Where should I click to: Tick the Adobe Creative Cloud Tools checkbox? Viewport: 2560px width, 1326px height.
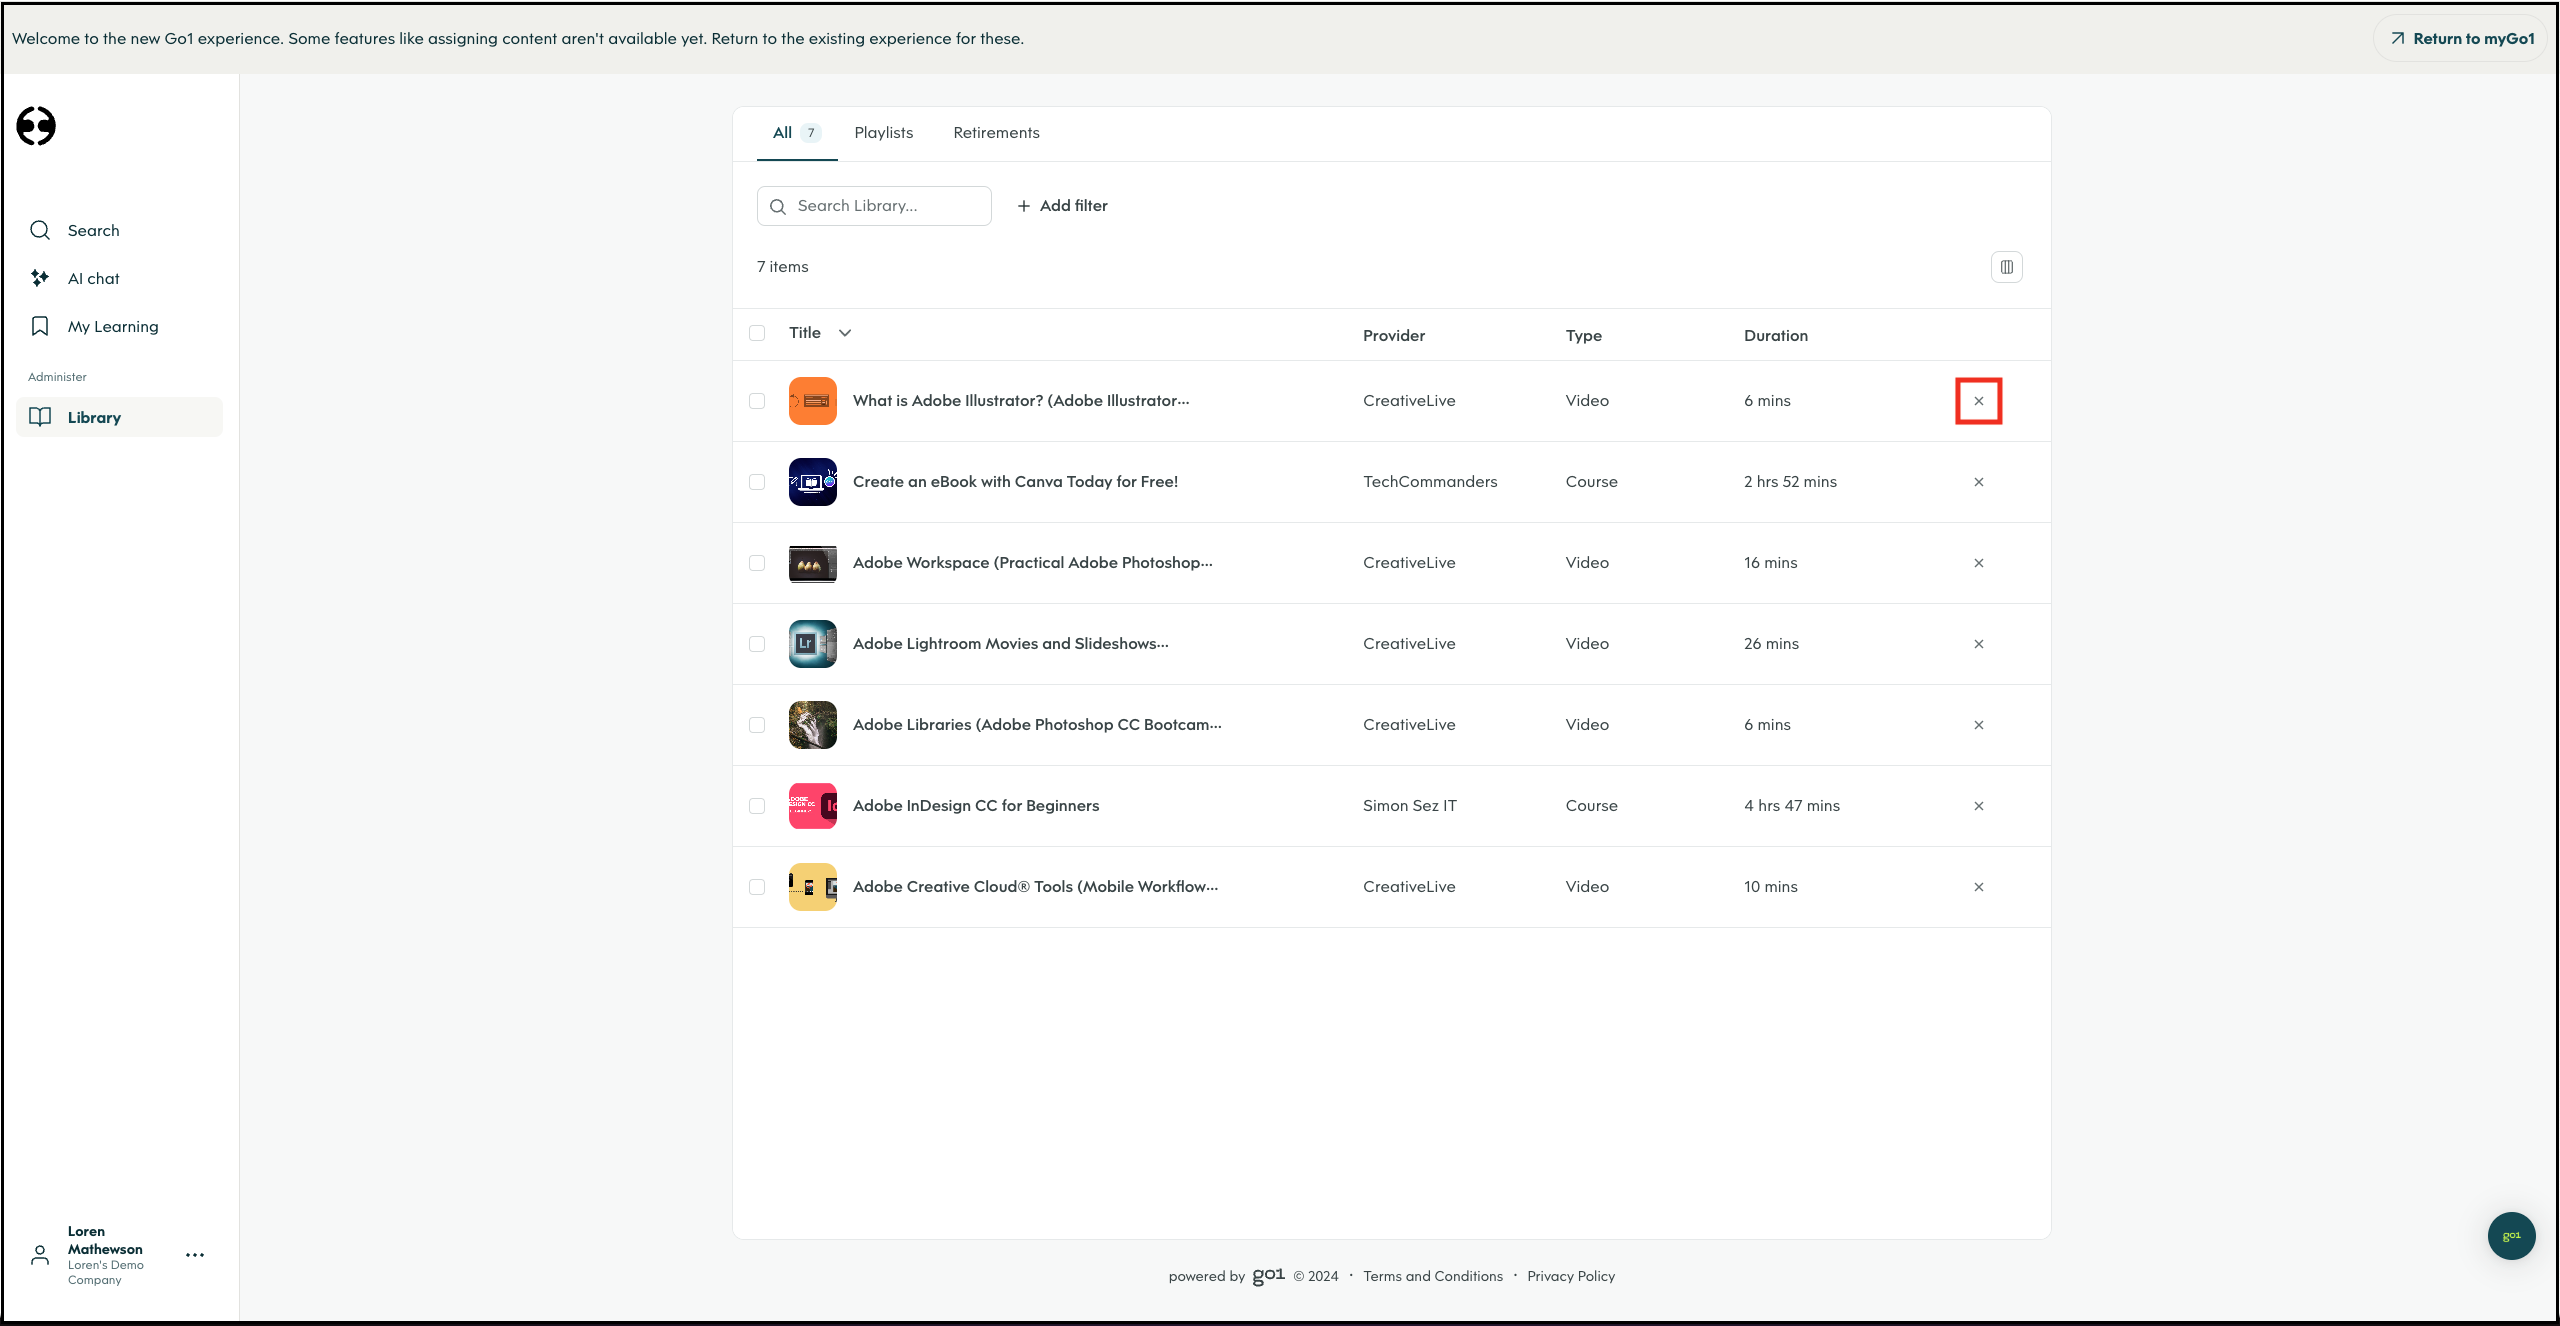(757, 887)
